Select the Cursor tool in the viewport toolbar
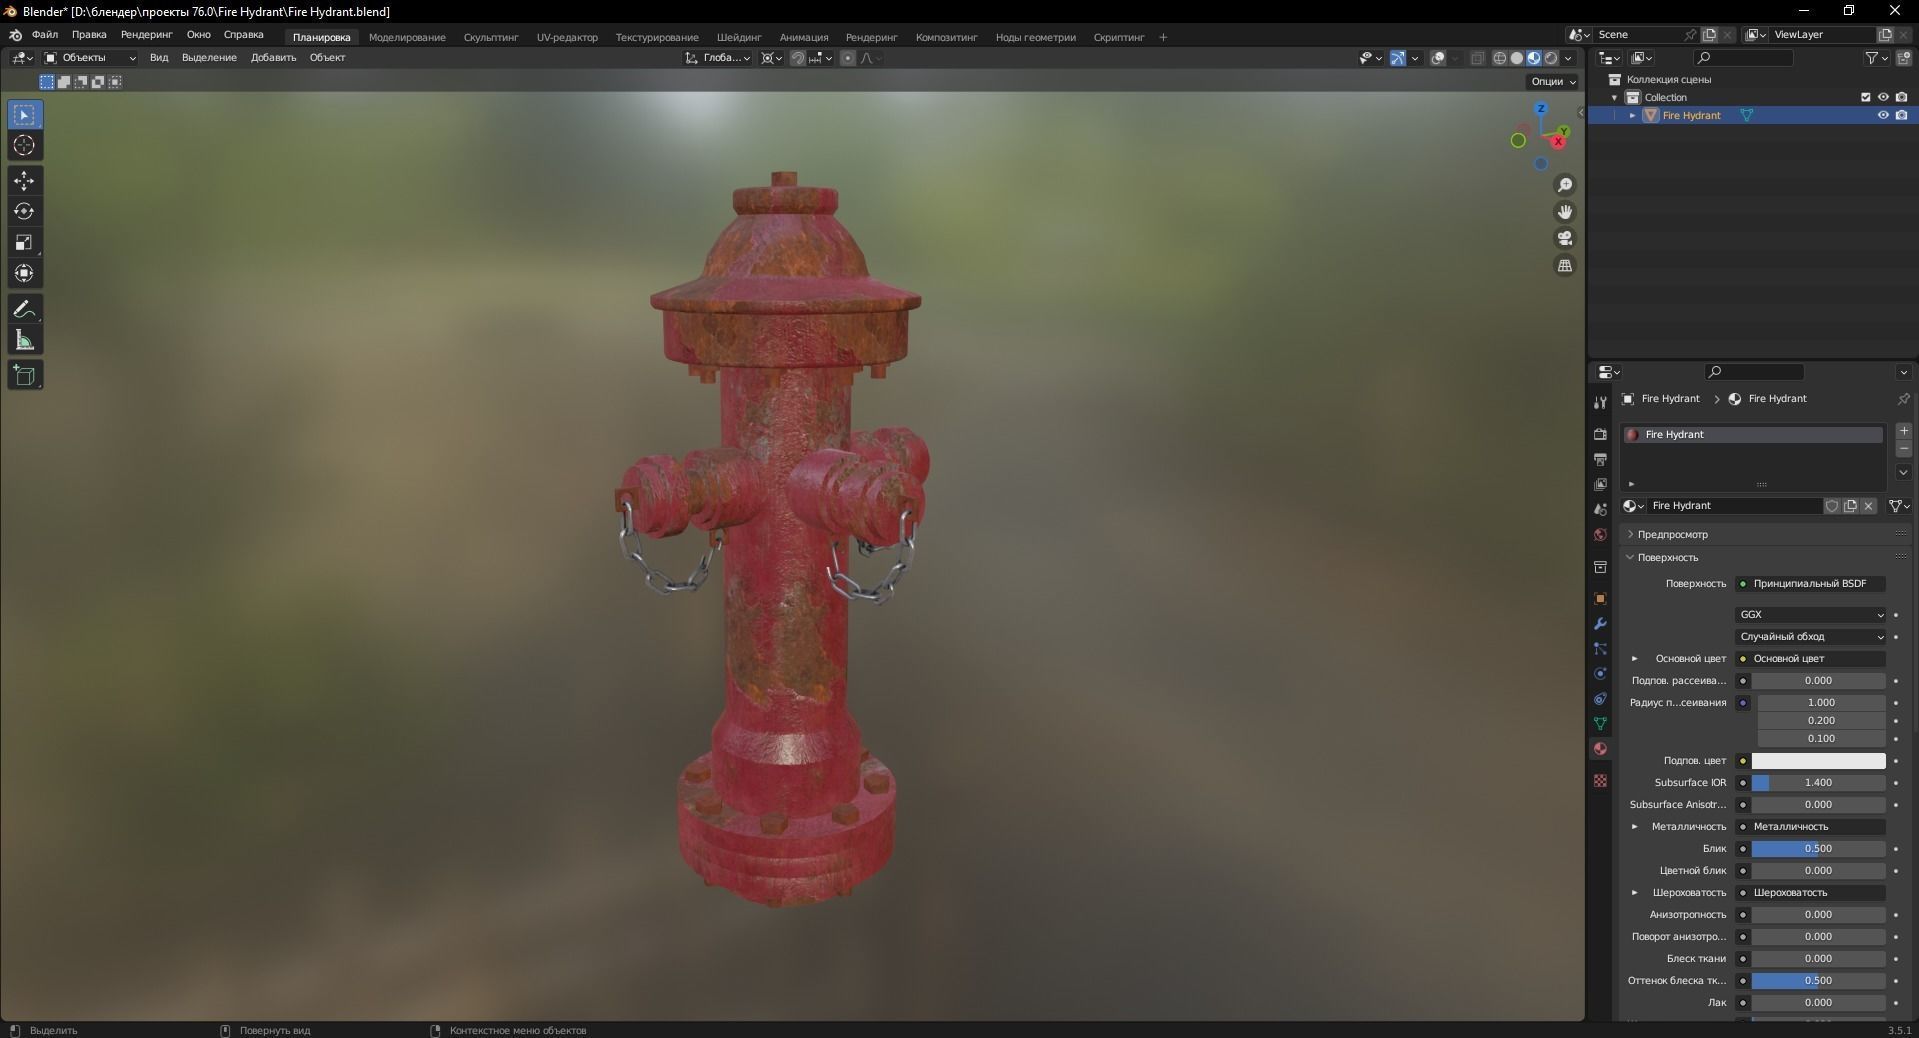 click(24, 145)
